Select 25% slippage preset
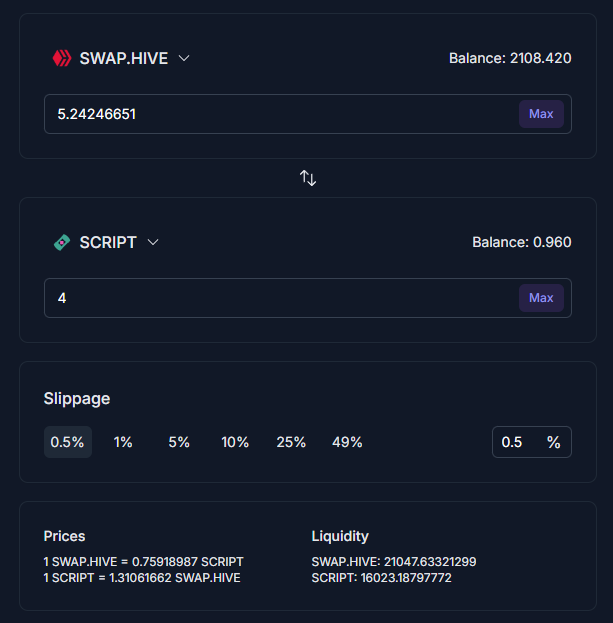Screen dimensions: 613x623 tap(291, 442)
